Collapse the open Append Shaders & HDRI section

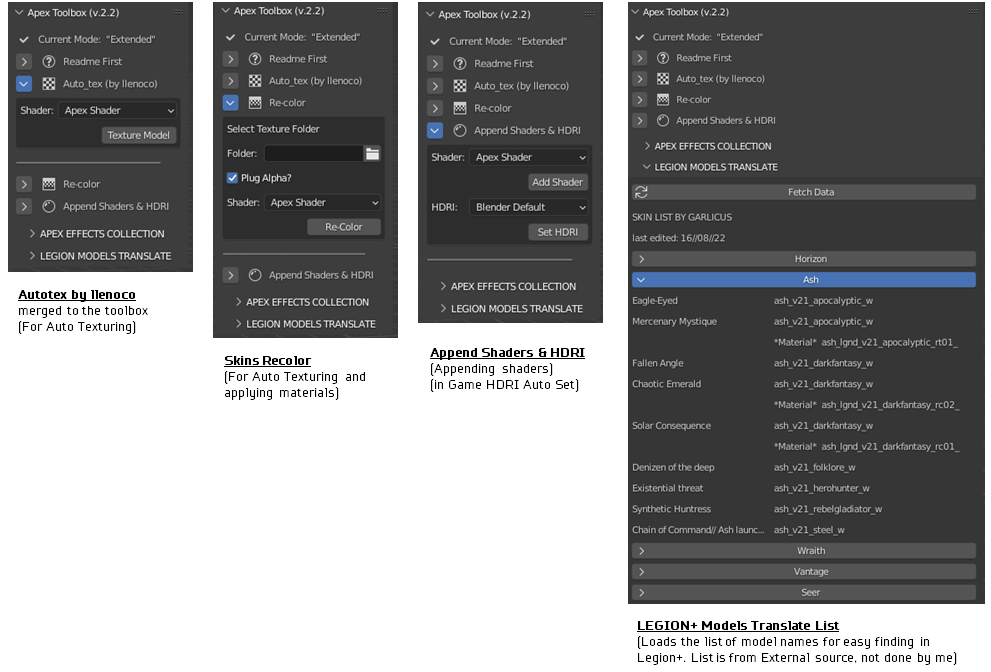(435, 130)
